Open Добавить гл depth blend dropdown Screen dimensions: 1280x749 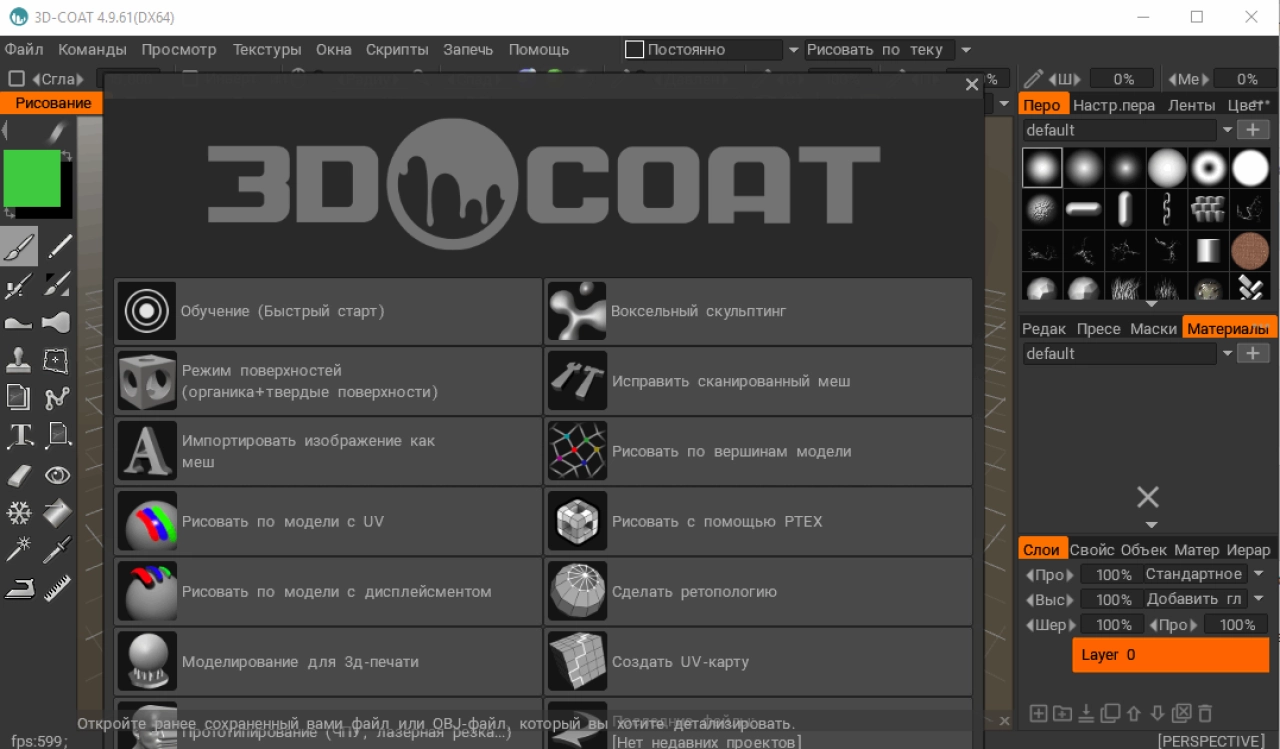click(1259, 599)
